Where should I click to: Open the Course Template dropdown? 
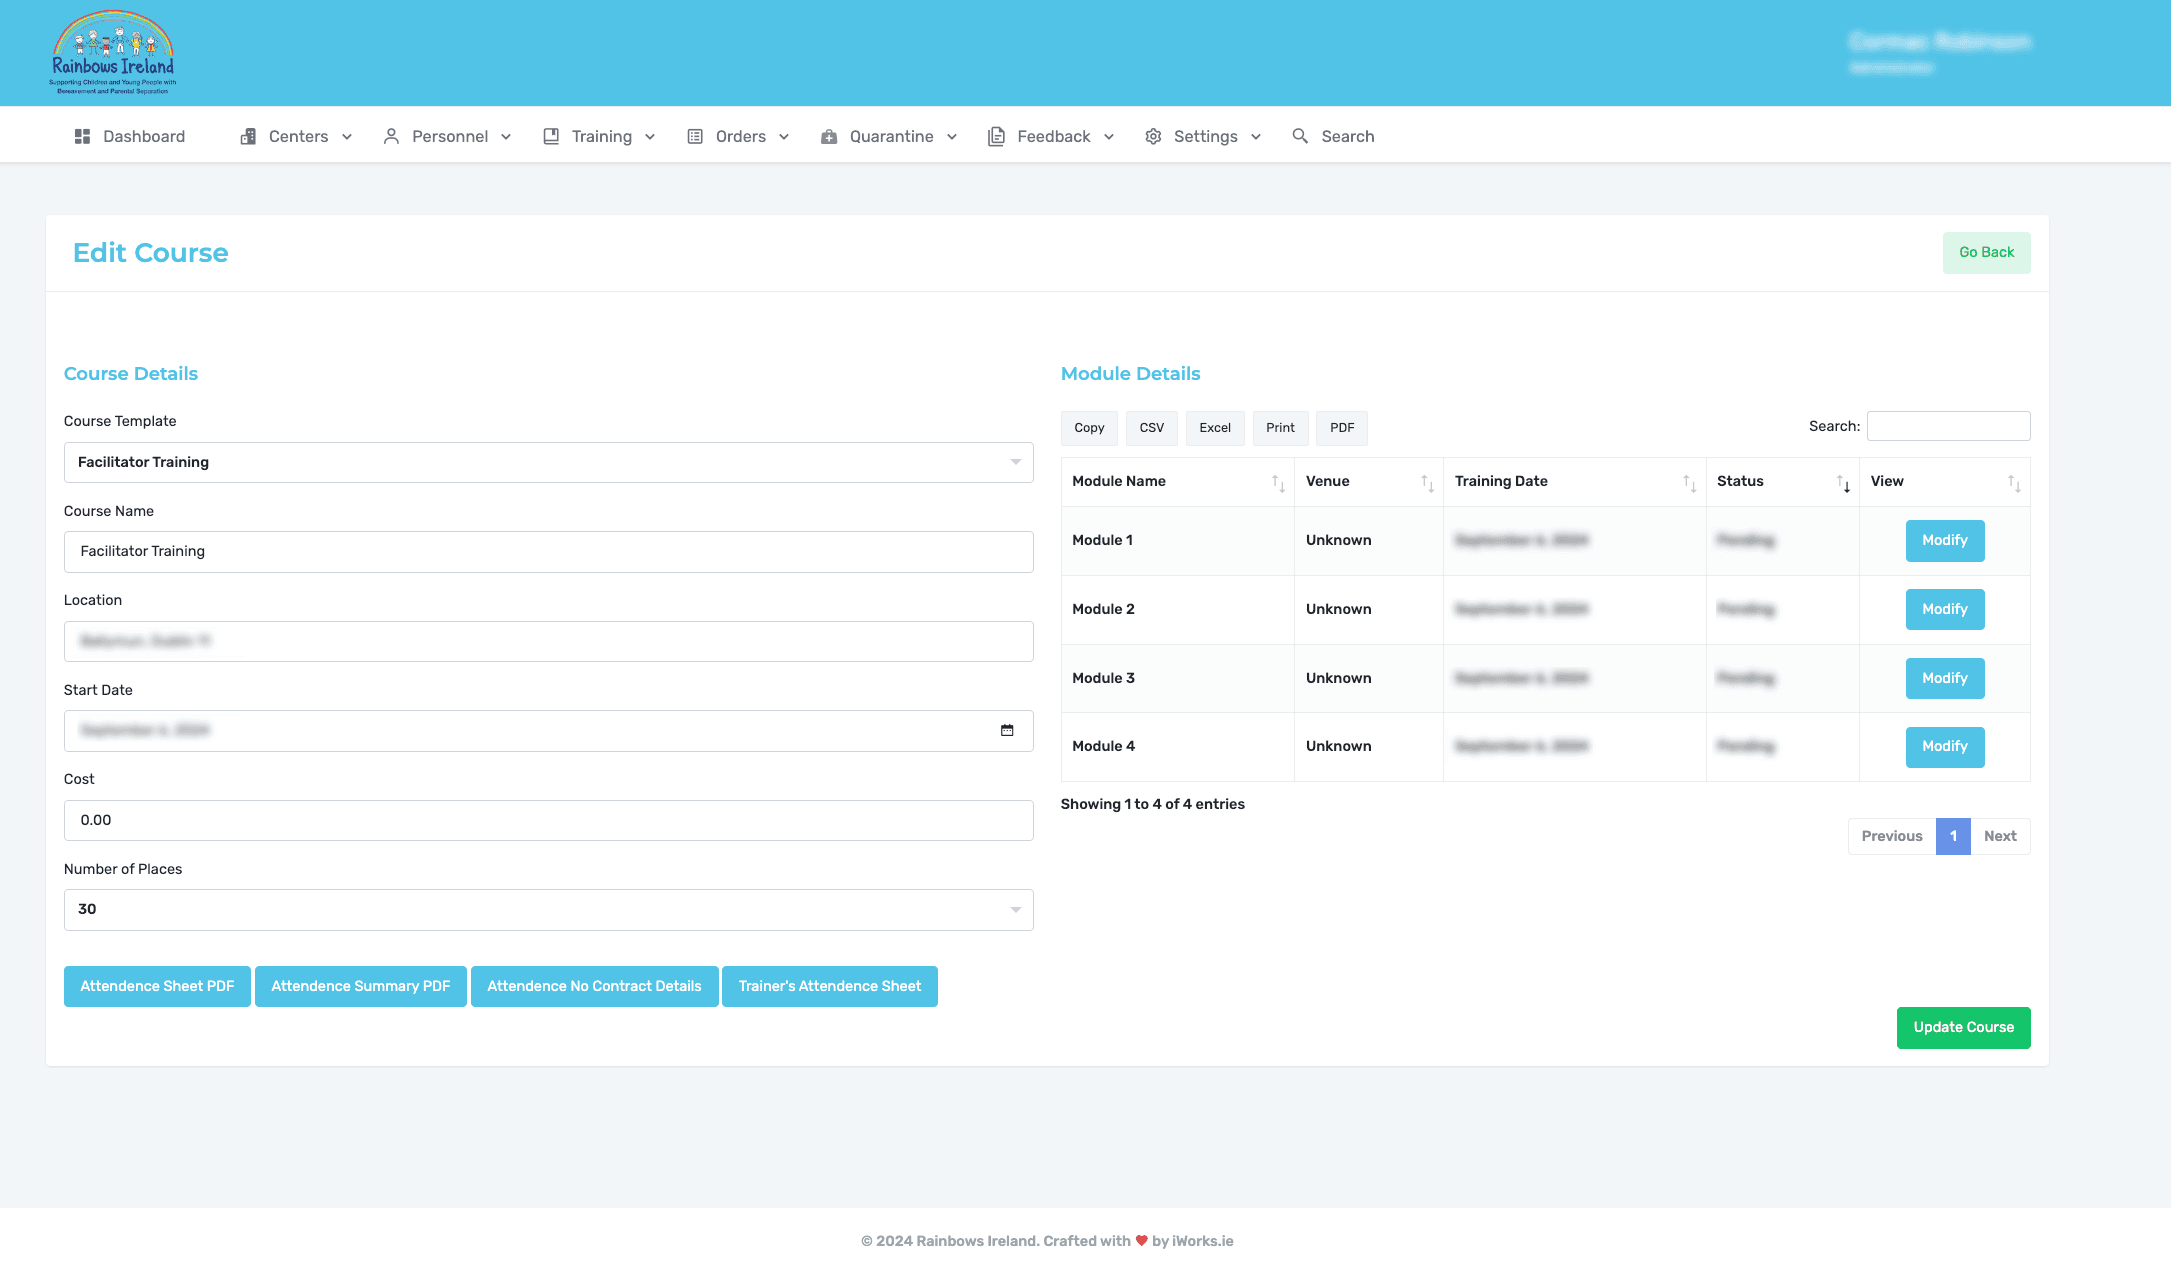tap(548, 462)
